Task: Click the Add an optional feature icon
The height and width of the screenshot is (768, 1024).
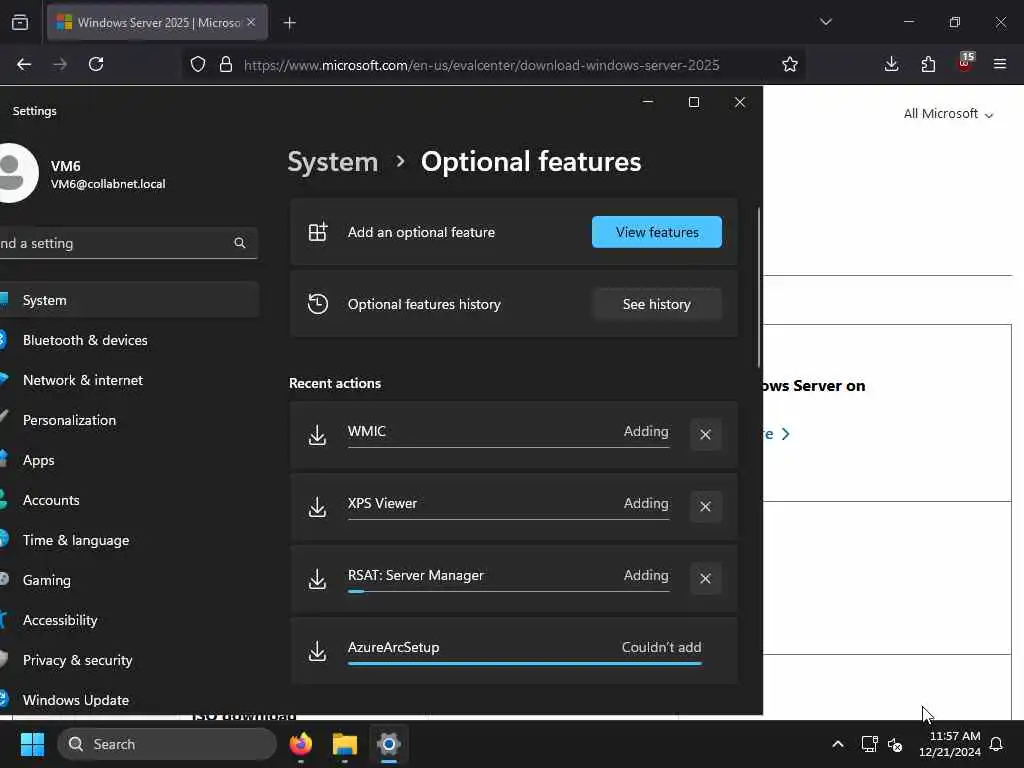Action: [x=318, y=232]
